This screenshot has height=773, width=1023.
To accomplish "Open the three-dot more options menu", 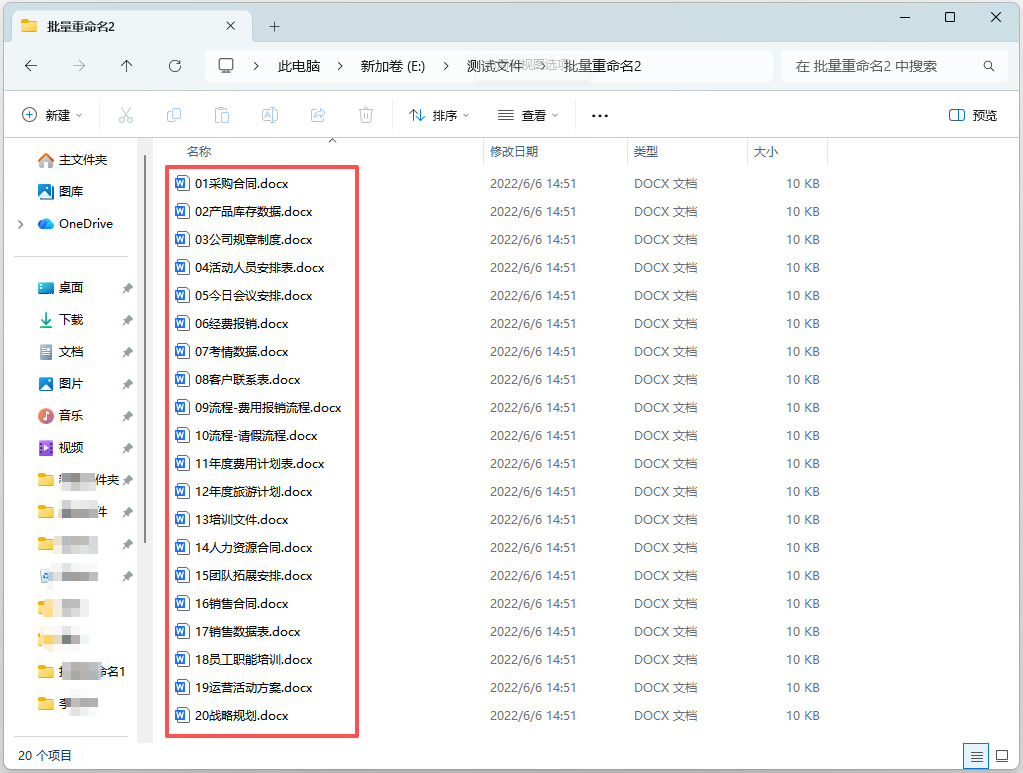I will 600,115.
